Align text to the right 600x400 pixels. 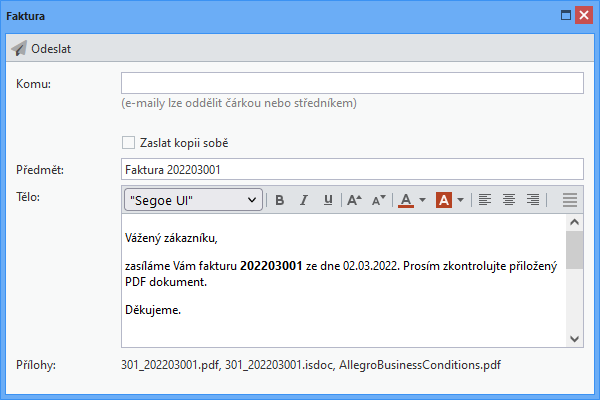(x=533, y=200)
